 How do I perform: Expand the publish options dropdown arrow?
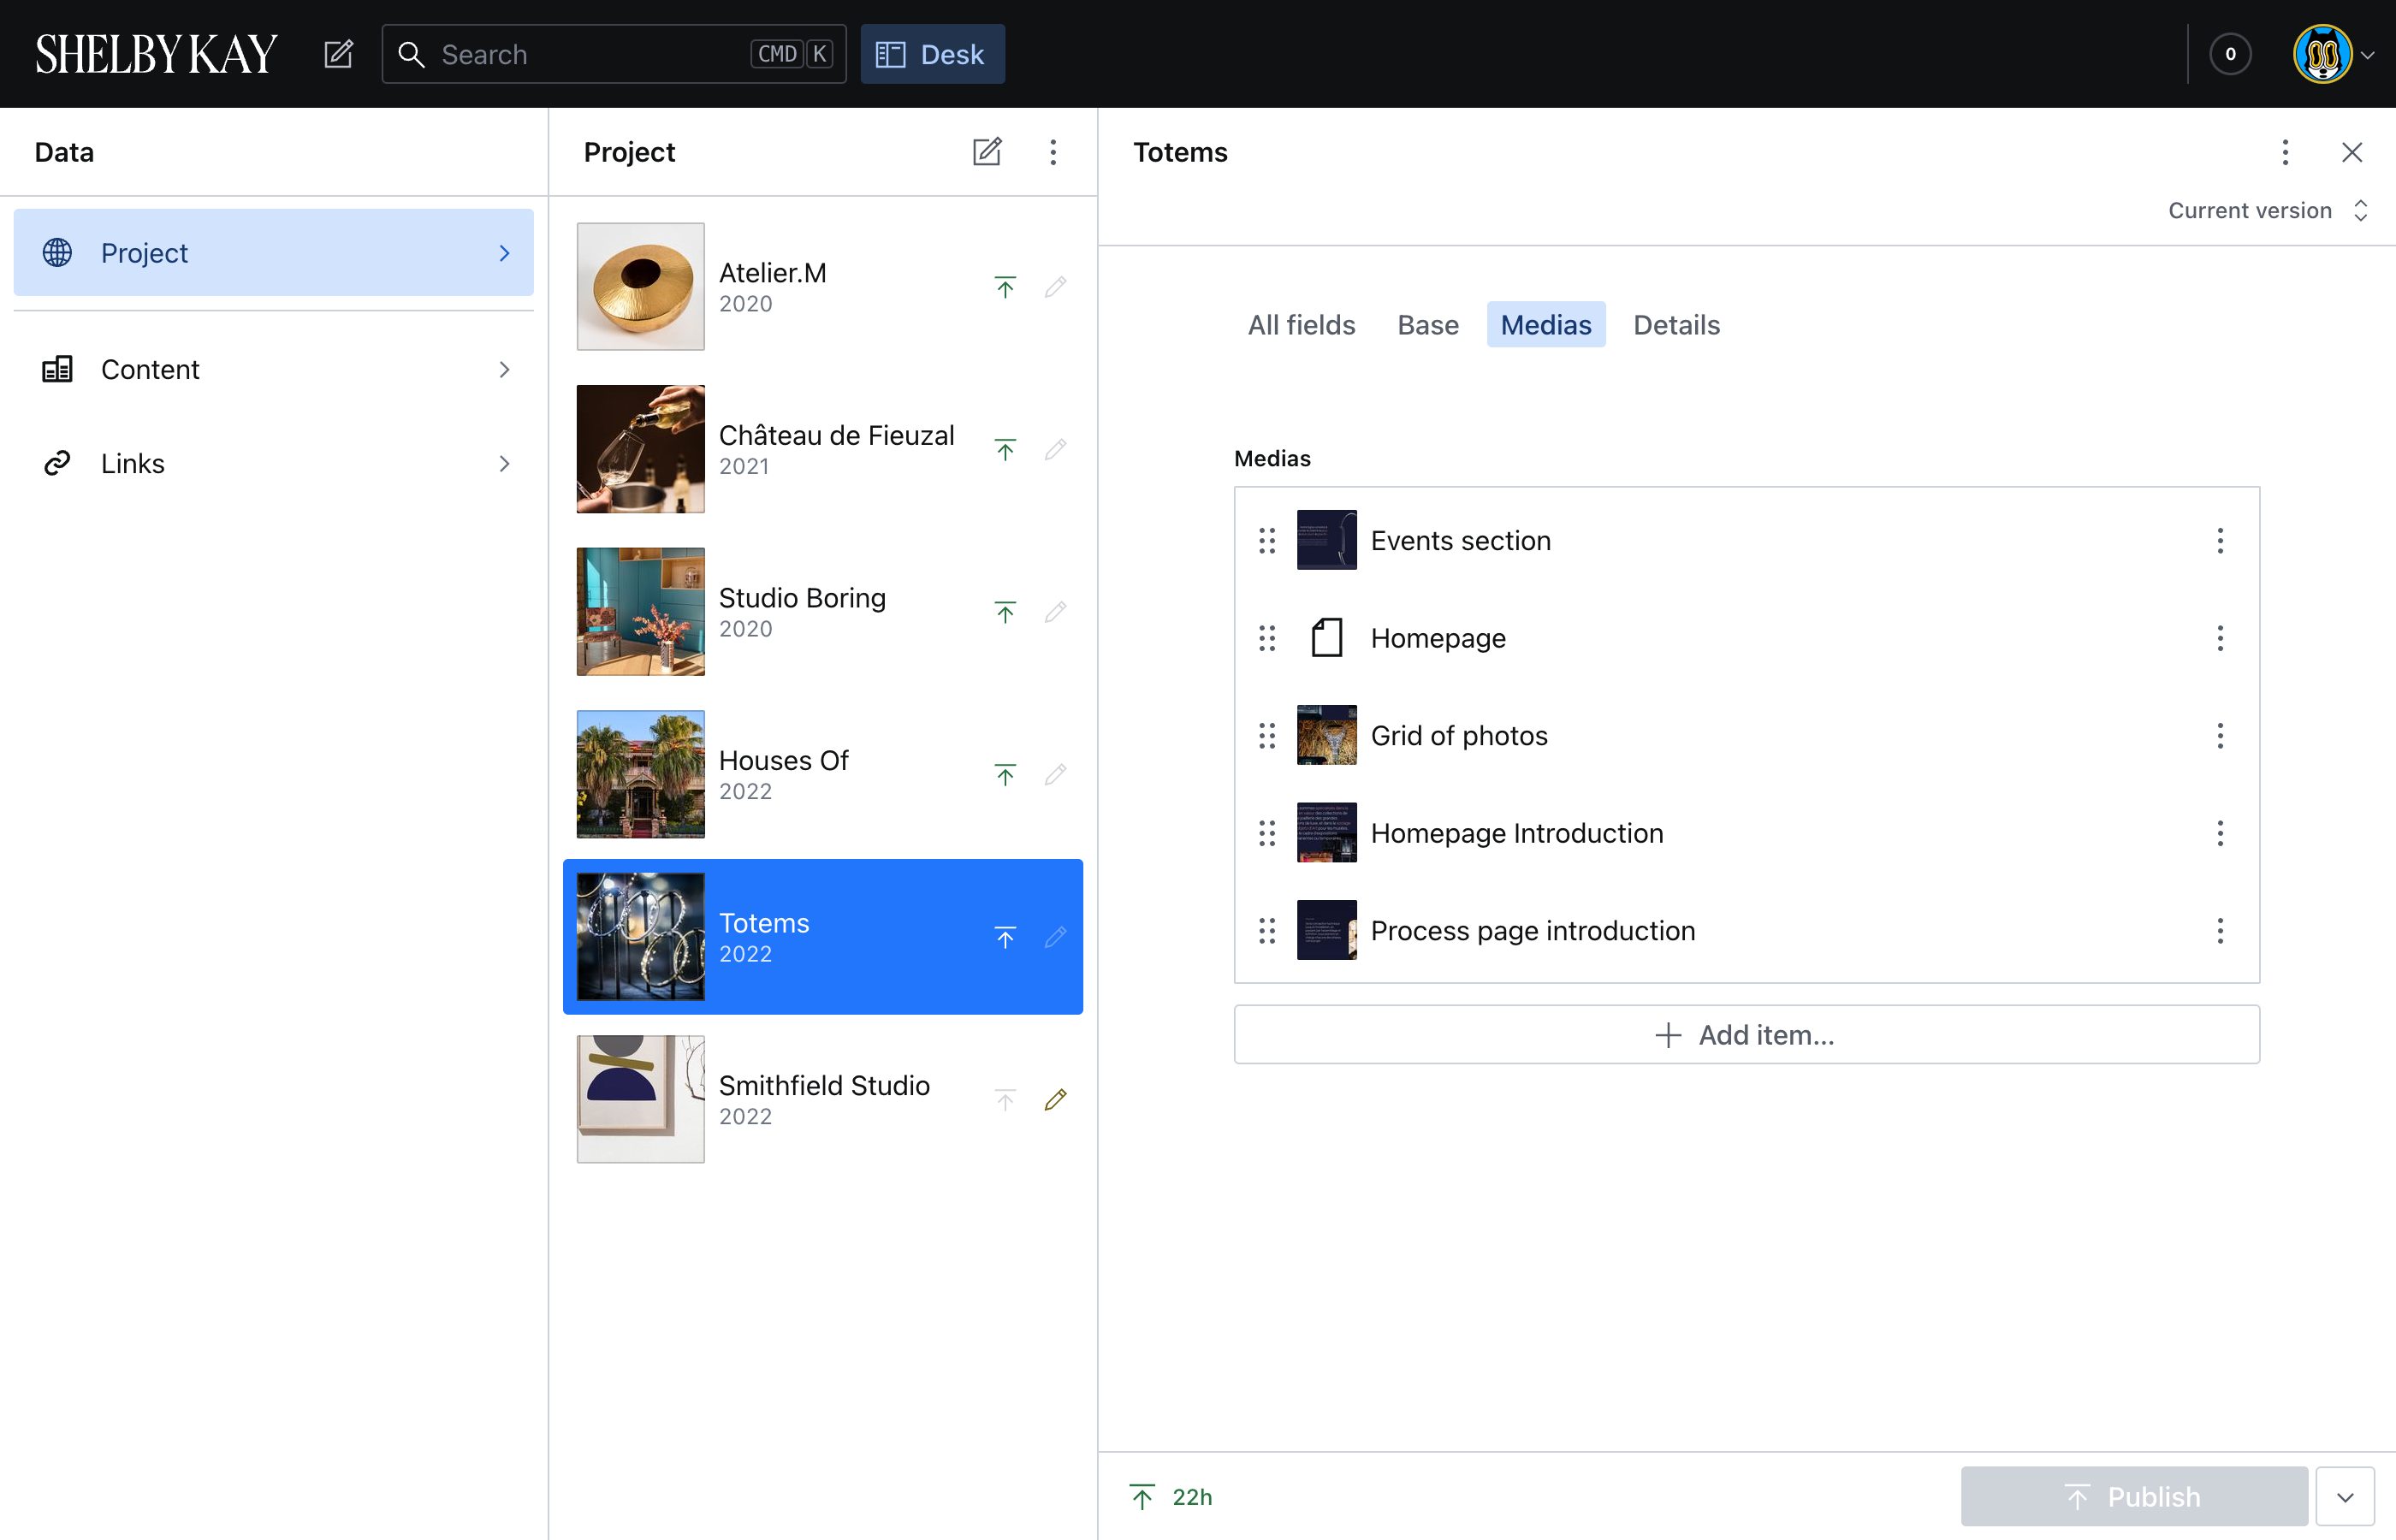point(2344,1497)
